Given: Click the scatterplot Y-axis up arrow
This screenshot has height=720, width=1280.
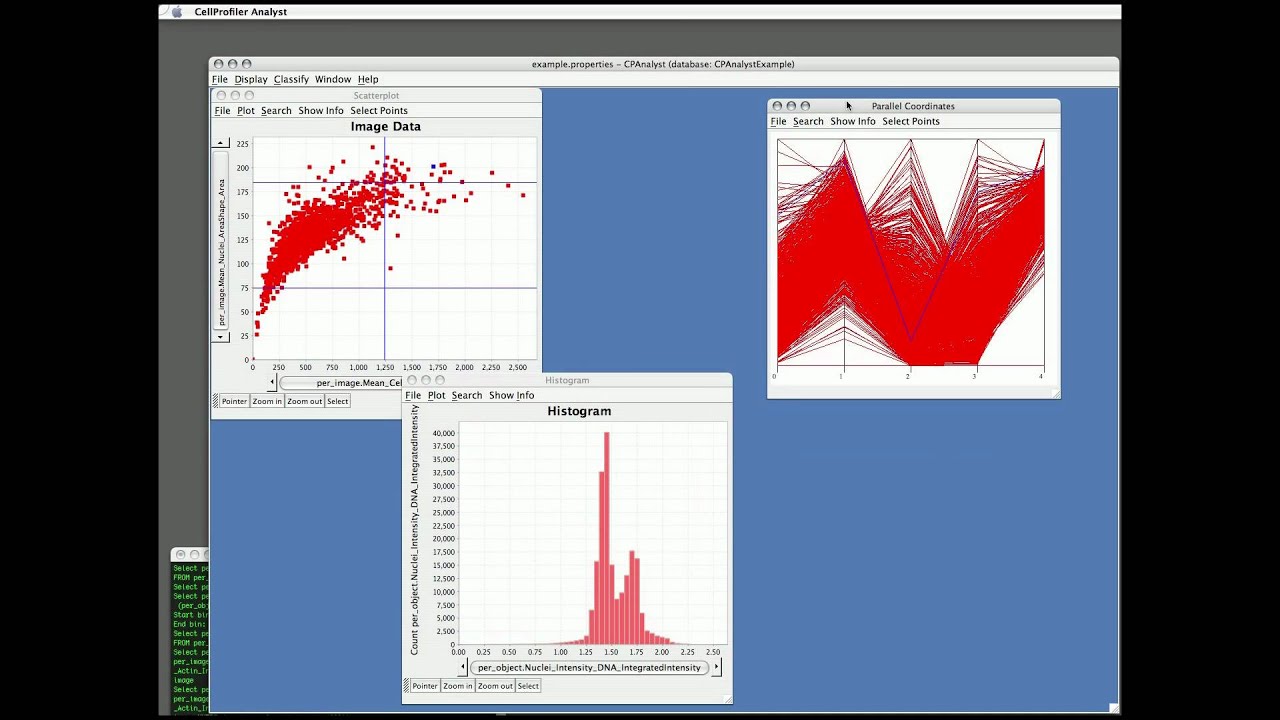Looking at the screenshot, I should [x=222, y=144].
